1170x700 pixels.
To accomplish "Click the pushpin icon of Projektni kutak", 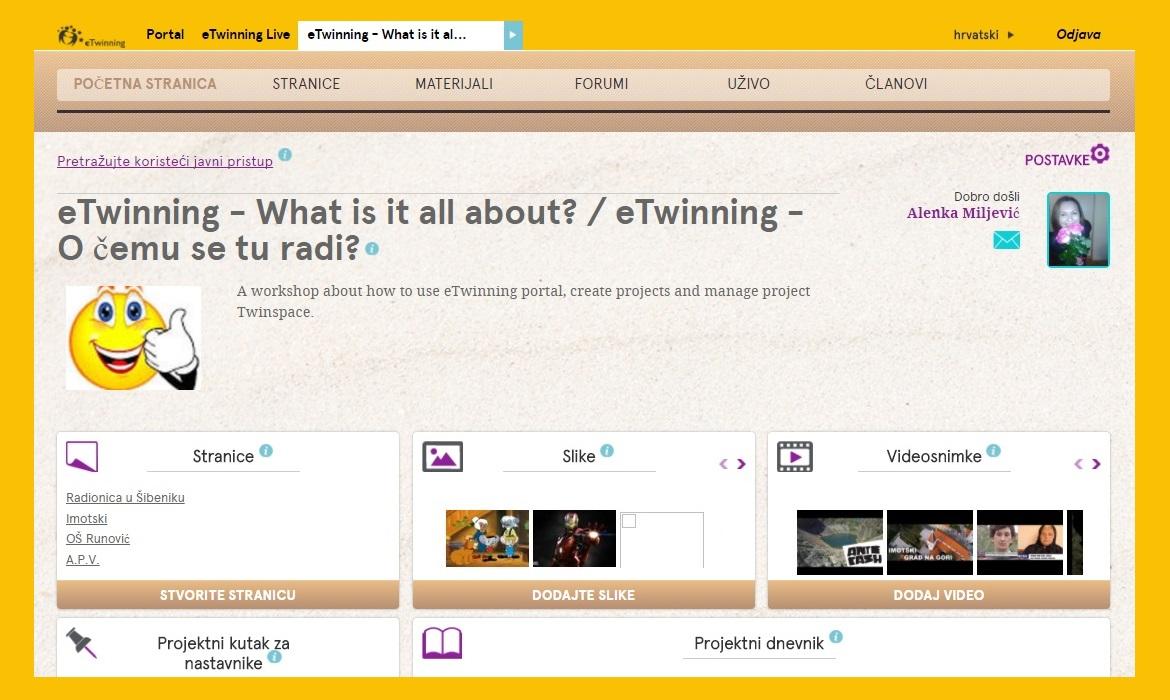I will pyautogui.click(x=81, y=643).
